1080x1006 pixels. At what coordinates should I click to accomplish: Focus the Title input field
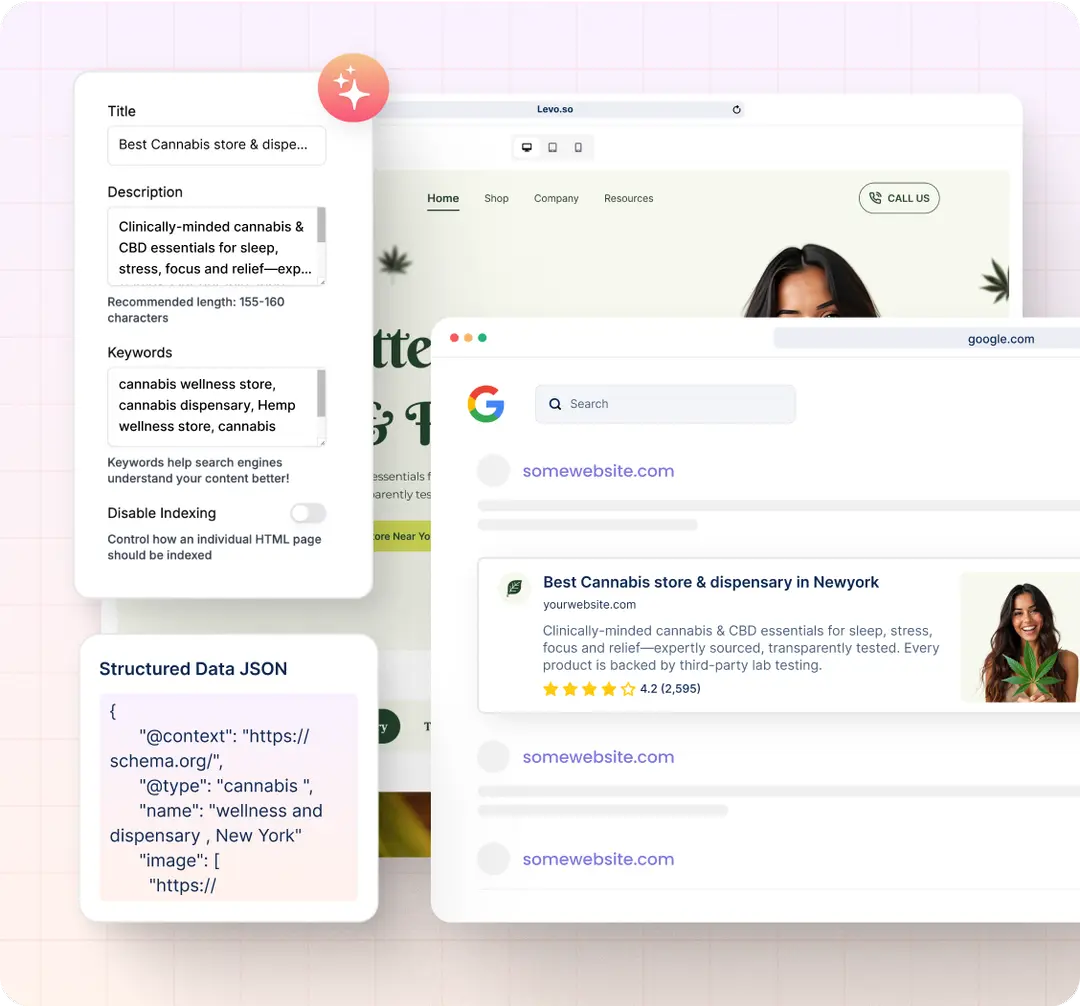click(x=216, y=145)
